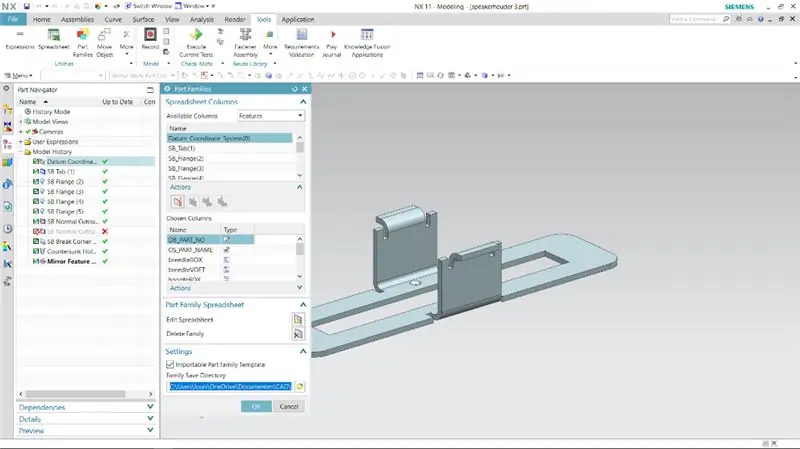Open the Expressions tool
The height and width of the screenshot is (449, 800).
click(20, 39)
